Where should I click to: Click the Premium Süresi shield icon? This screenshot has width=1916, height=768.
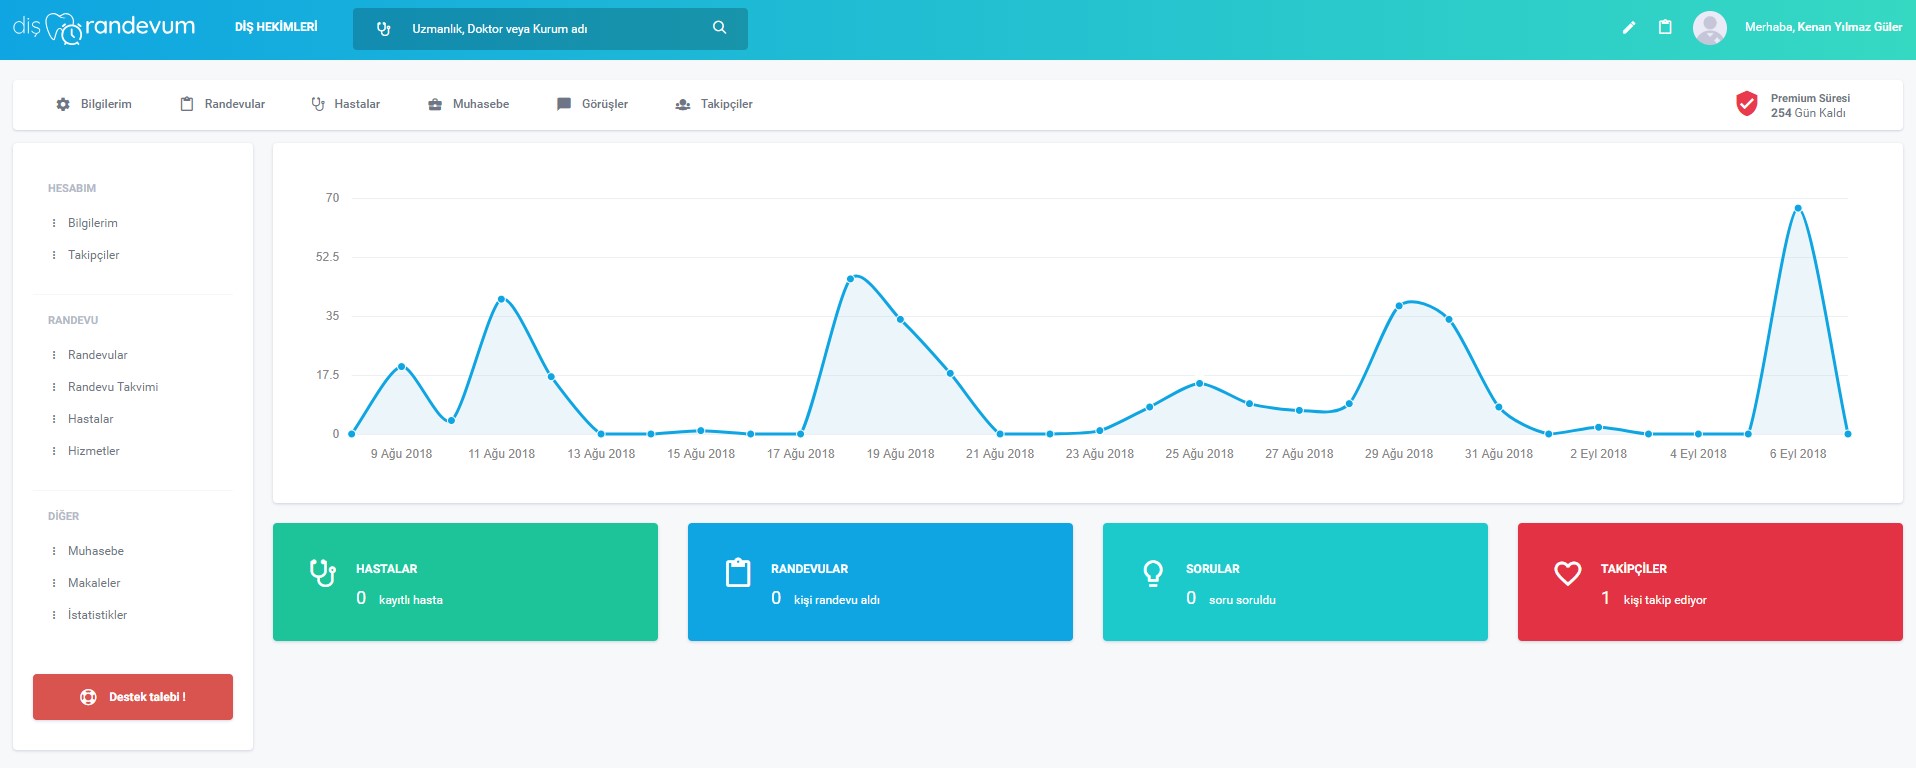point(1746,104)
